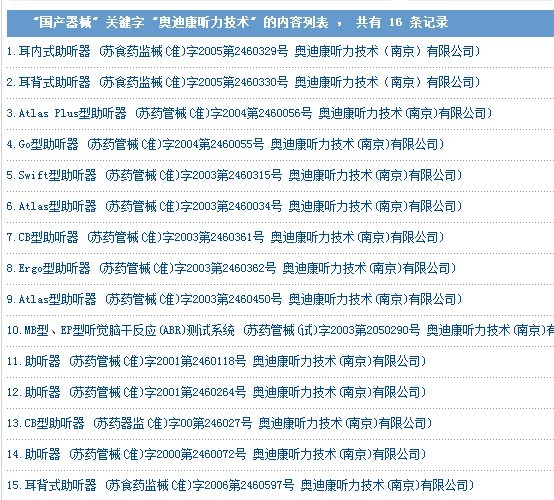
Task: Open record 12 助听器 2460264号
Action: 217,393
